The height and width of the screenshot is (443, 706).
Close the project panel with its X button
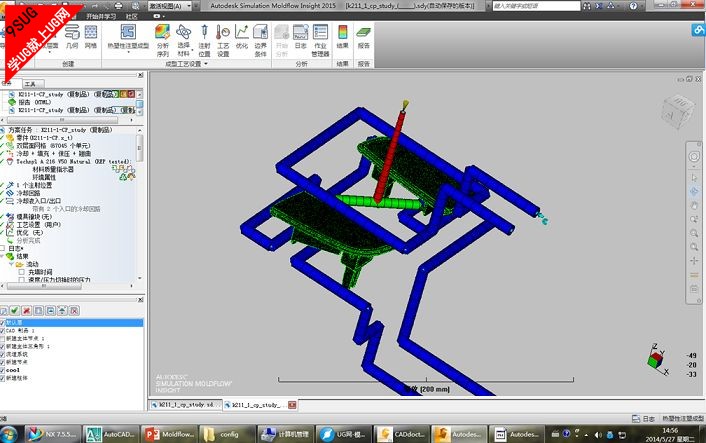pyautogui.click(x=140, y=75)
